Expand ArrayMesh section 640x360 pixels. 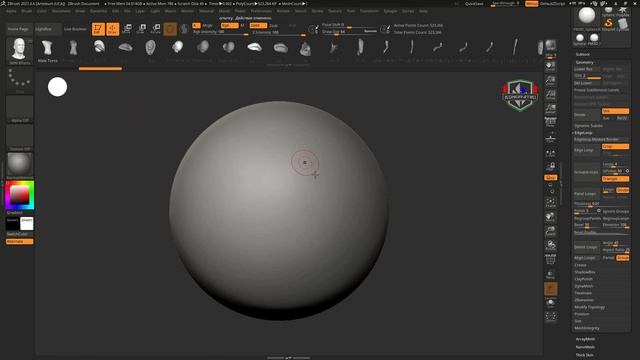(x=585, y=339)
